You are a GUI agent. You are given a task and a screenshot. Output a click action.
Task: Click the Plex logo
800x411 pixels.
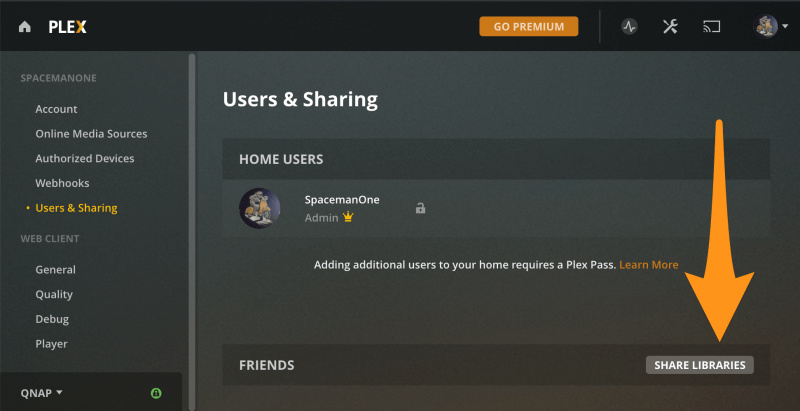[67, 27]
